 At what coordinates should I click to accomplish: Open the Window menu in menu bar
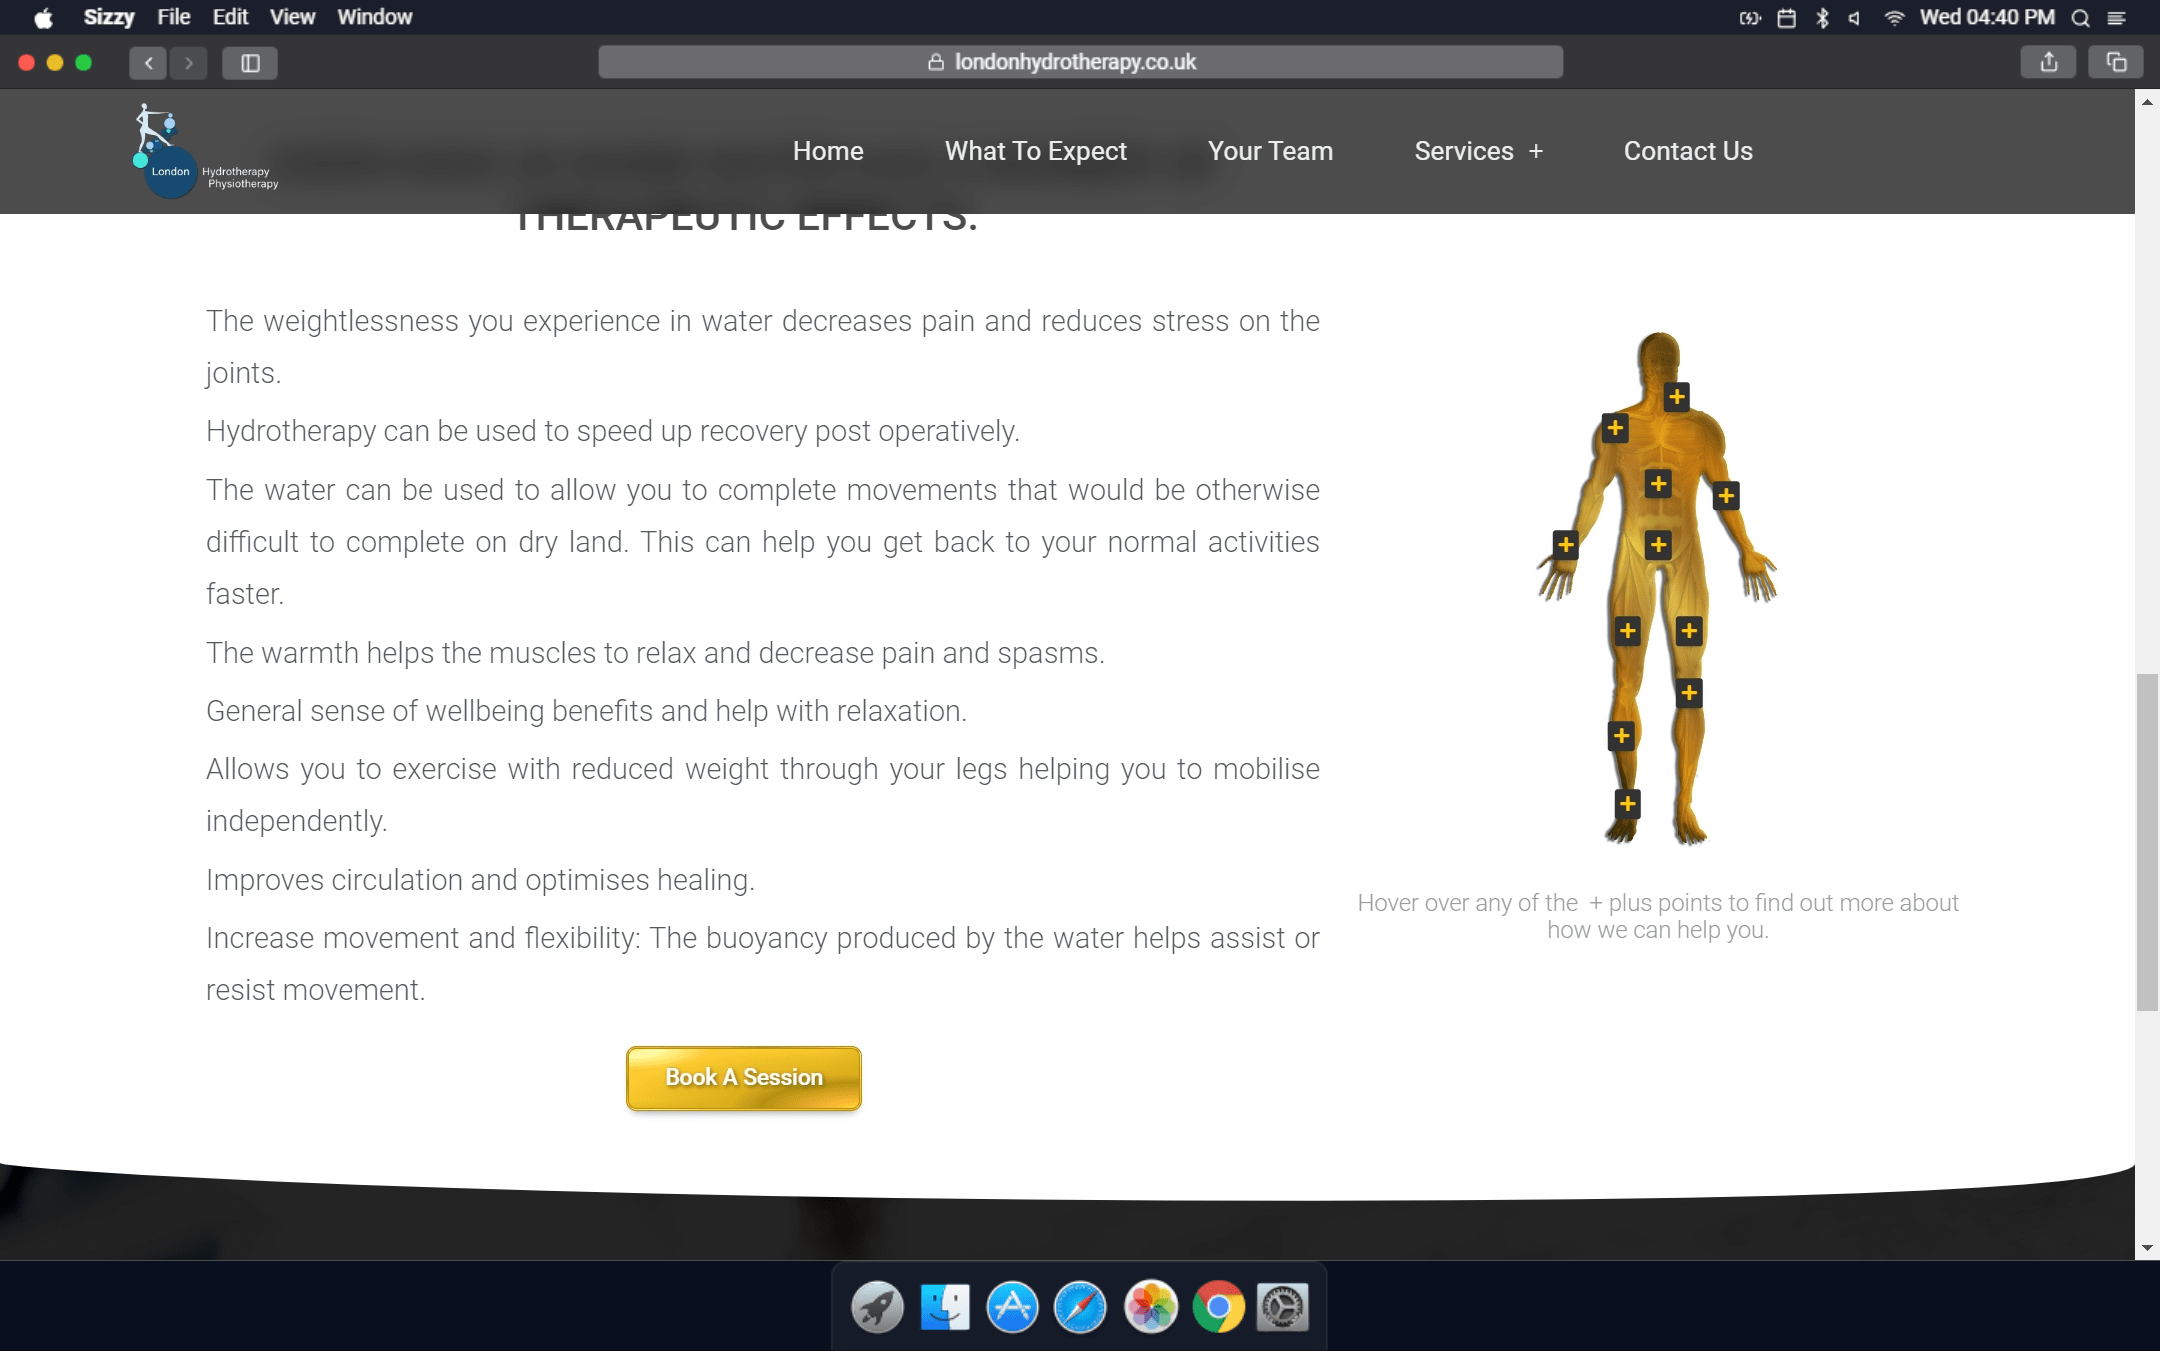click(x=374, y=17)
